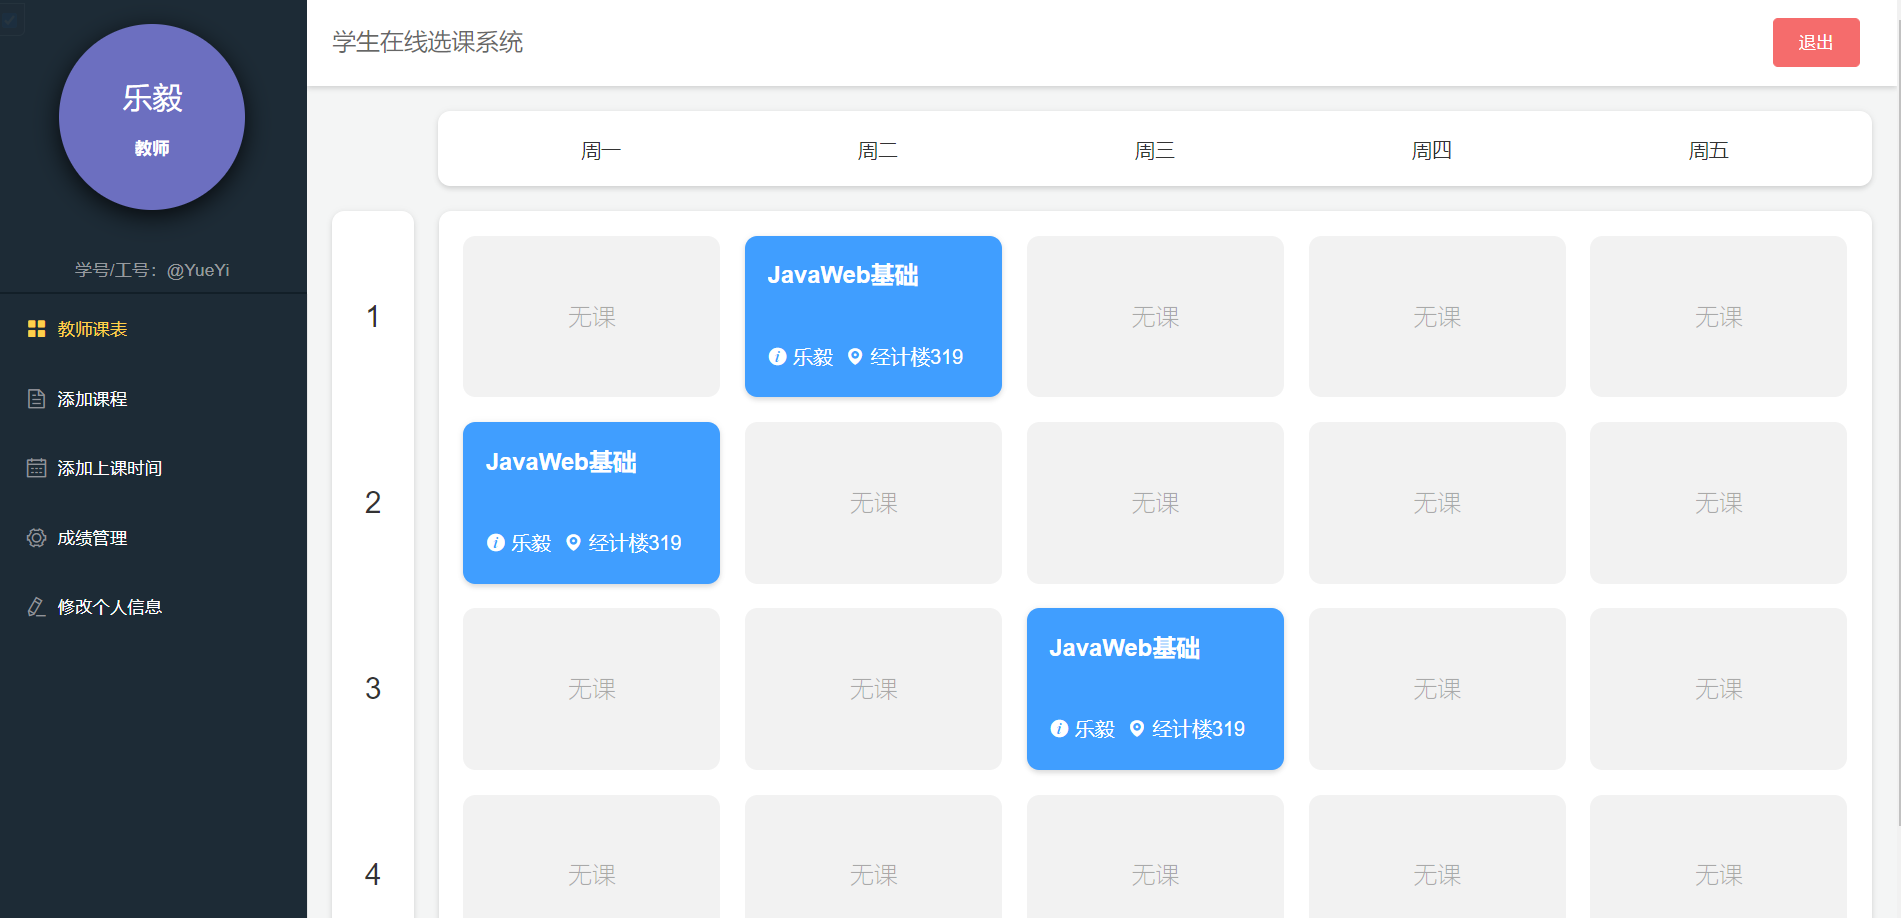Select 修改个人信息 in sidebar
The width and height of the screenshot is (1901, 918).
point(153,607)
